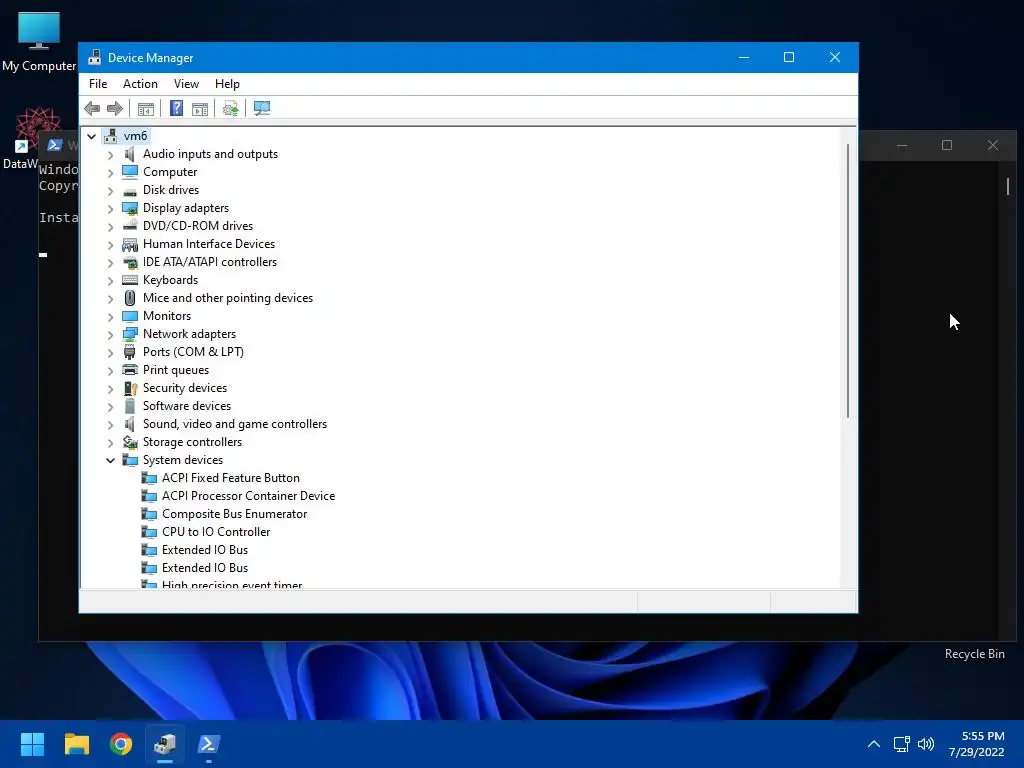Open the Help menu
The image size is (1024, 768).
pos(227,84)
